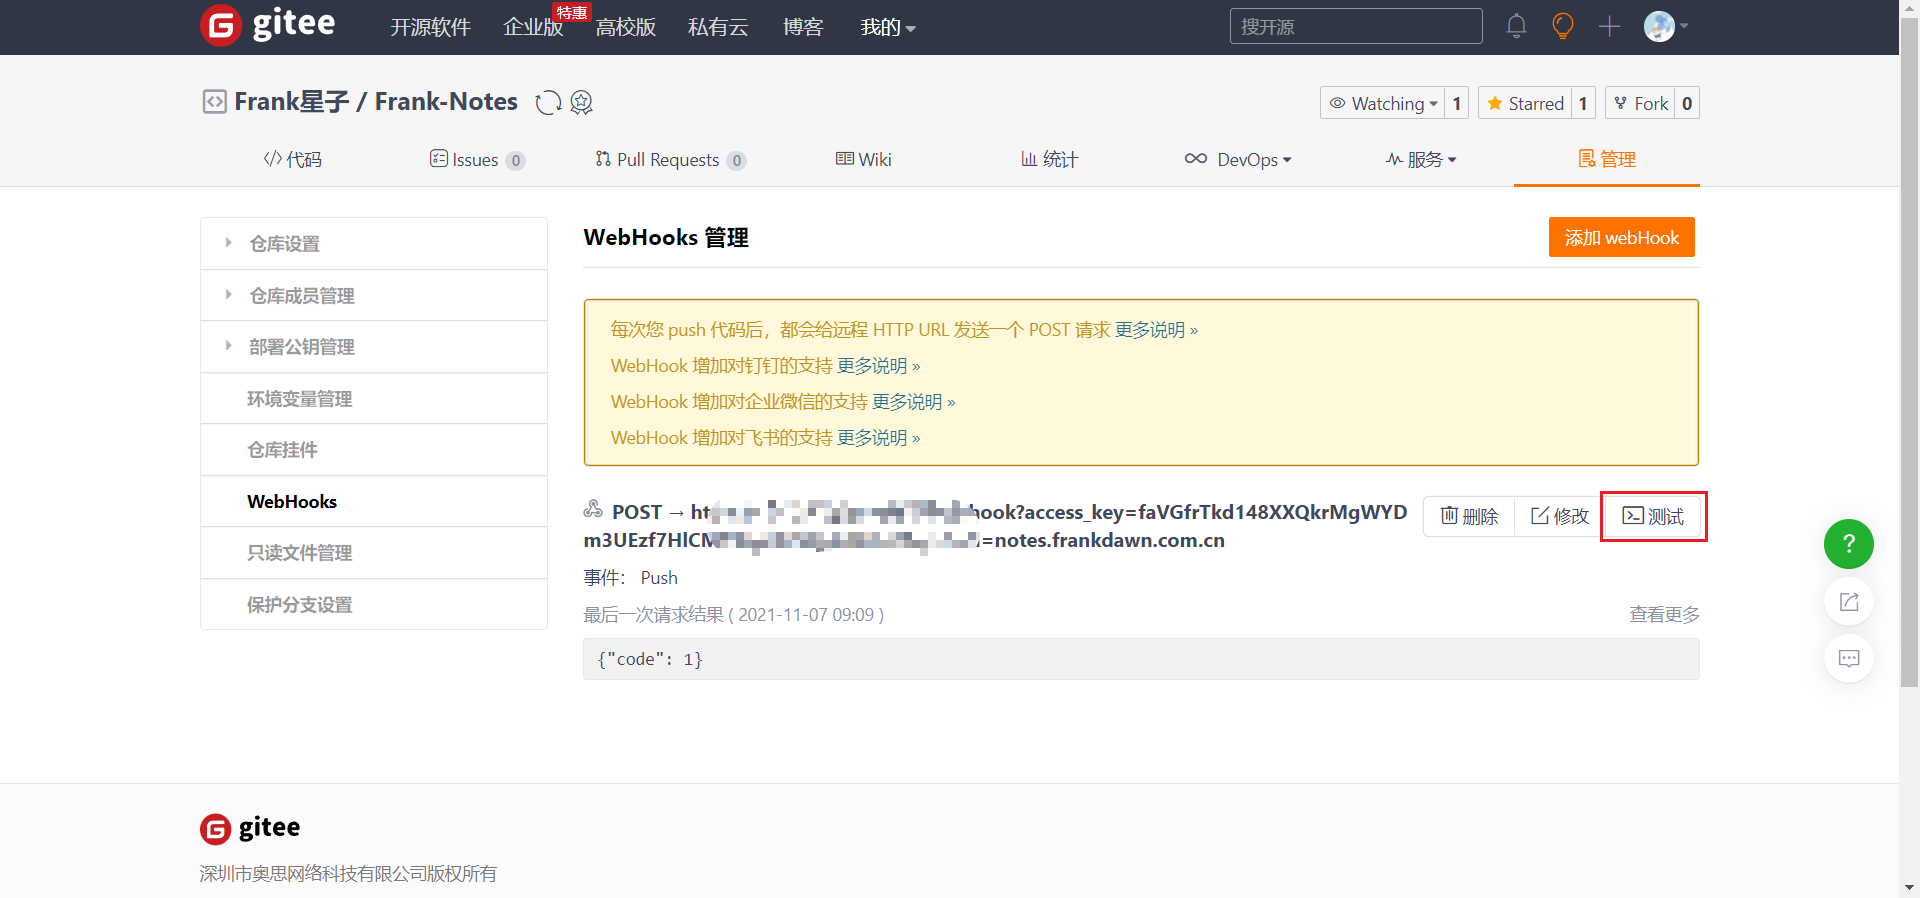Expand the 服务 dropdown tab
Image resolution: width=1920 pixels, height=898 pixels.
(1421, 159)
